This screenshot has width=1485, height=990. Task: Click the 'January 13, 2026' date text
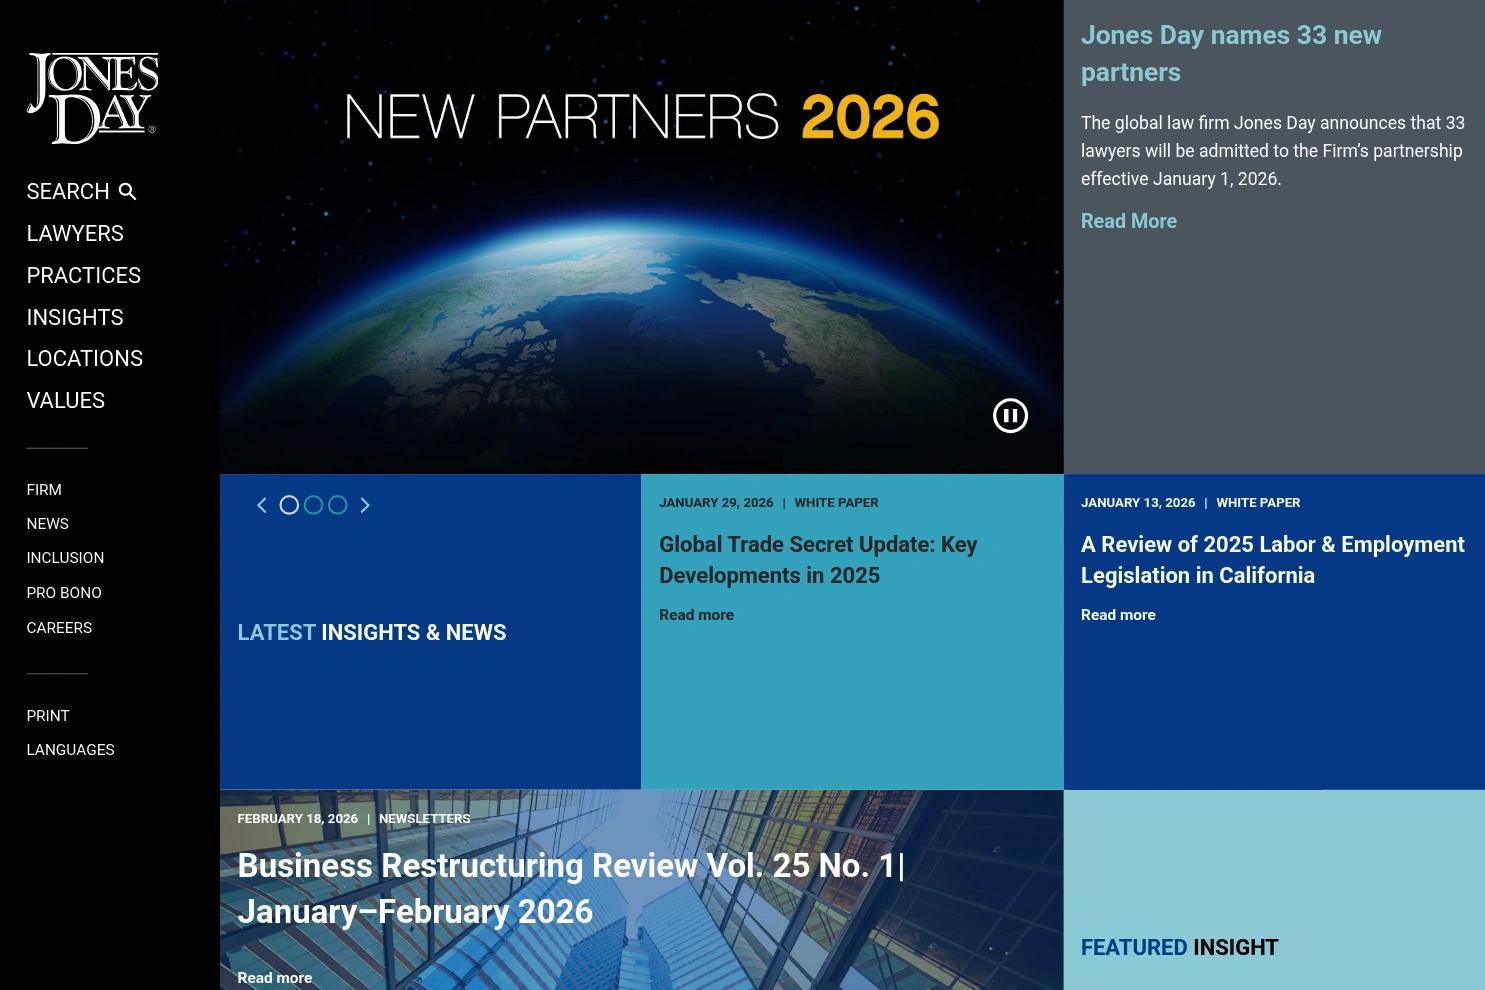tap(1138, 503)
